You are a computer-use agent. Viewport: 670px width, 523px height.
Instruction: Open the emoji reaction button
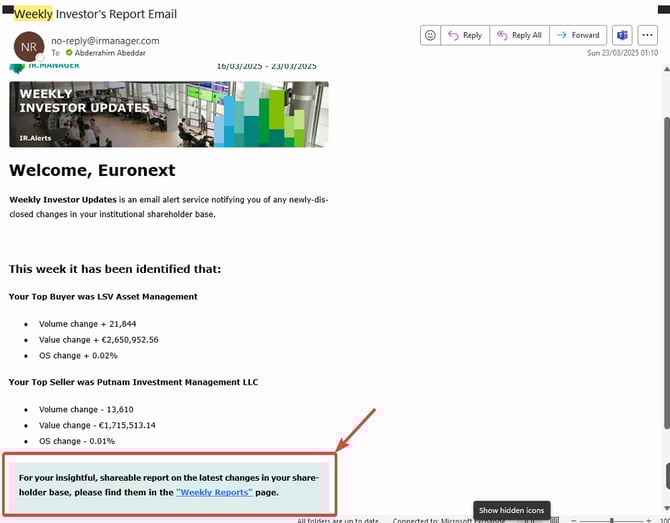pos(430,35)
